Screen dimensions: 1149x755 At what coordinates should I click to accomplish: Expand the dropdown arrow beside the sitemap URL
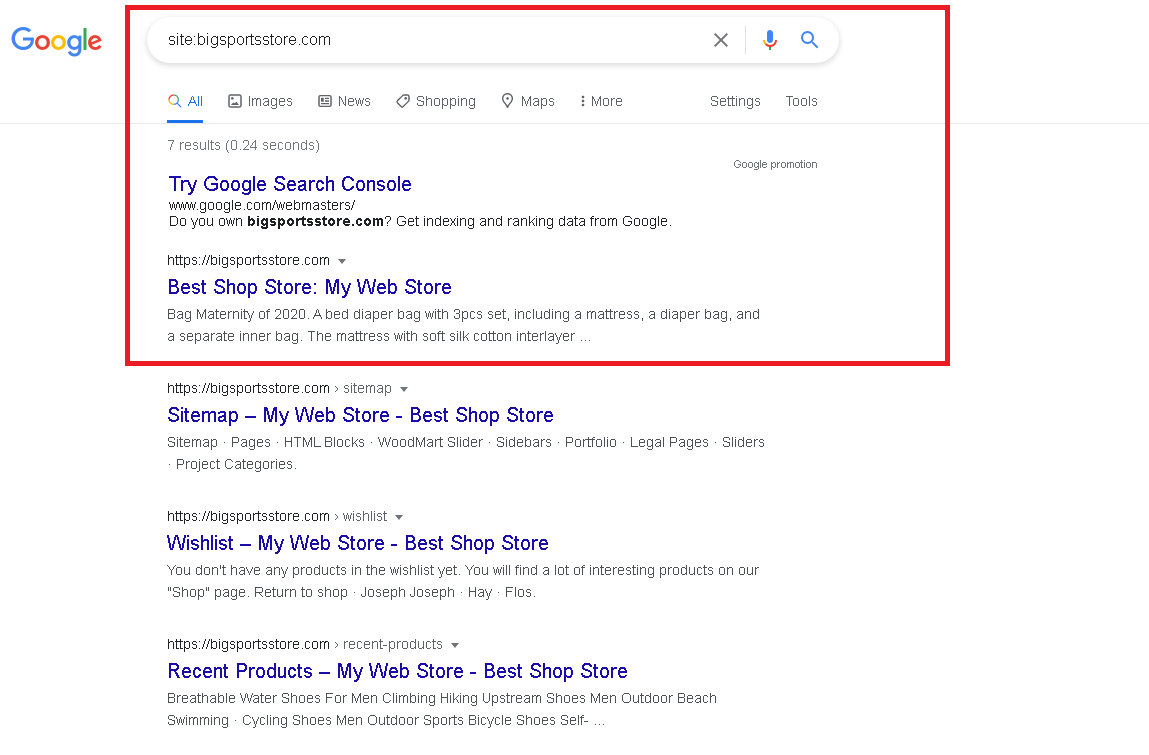pyautogui.click(x=404, y=389)
